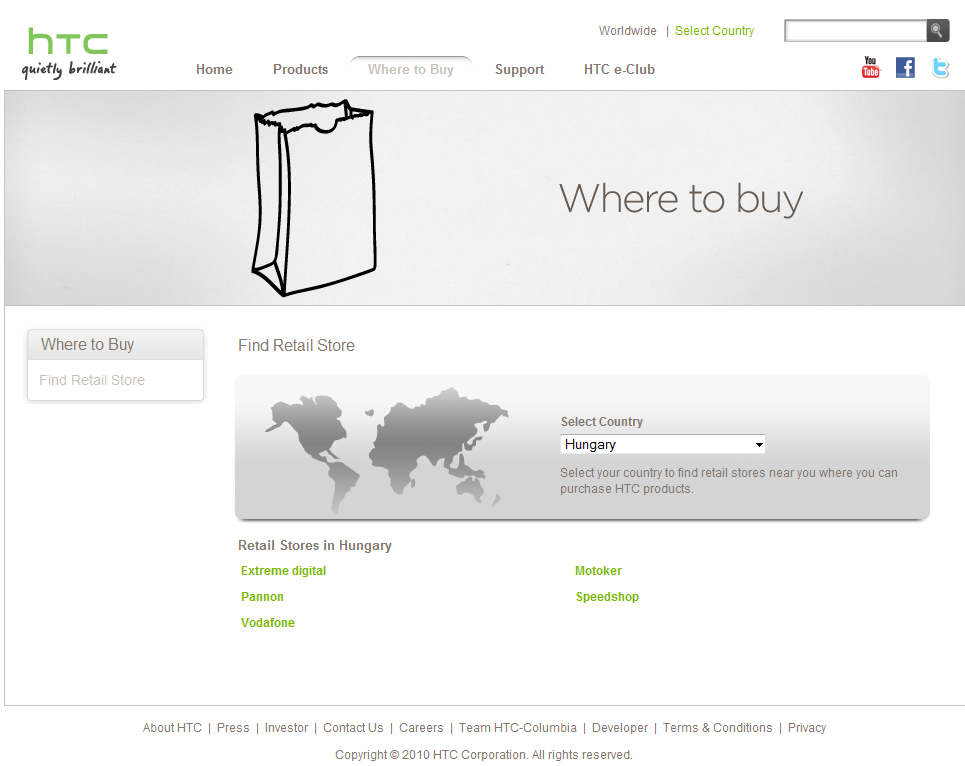Open the Speedshop store link

[607, 597]
